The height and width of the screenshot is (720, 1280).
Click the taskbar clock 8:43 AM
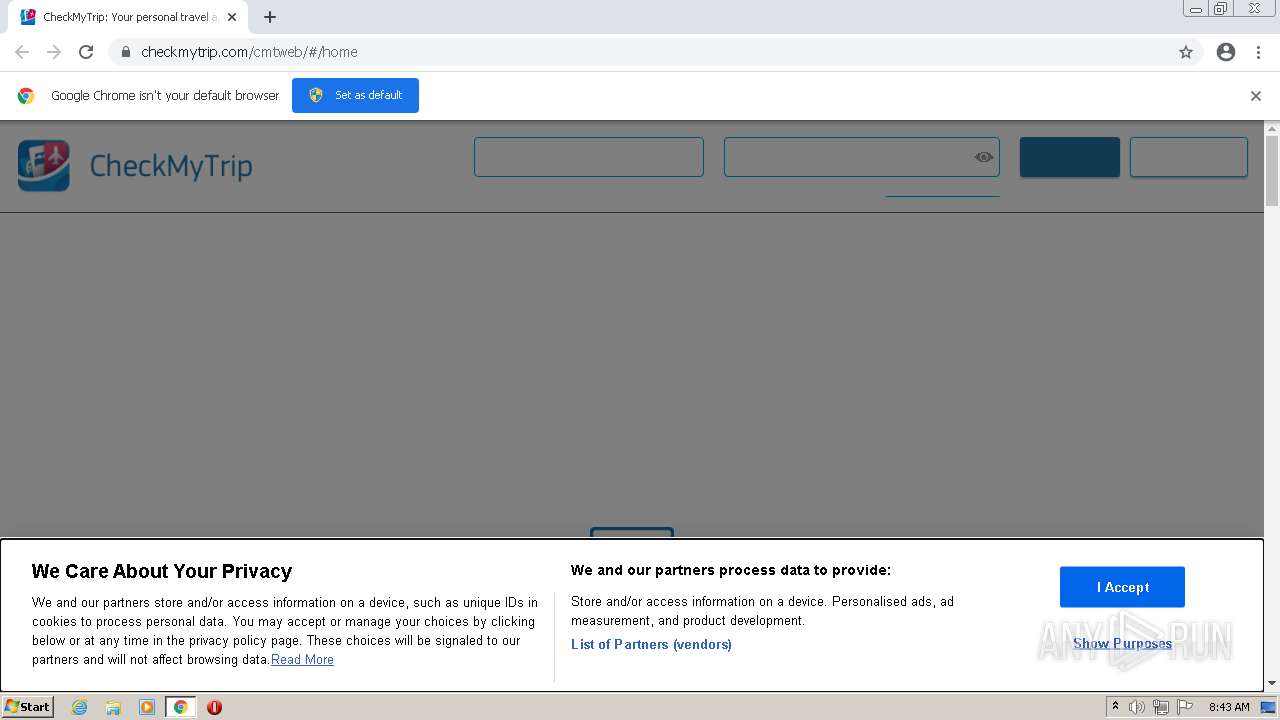(1229, 707)
